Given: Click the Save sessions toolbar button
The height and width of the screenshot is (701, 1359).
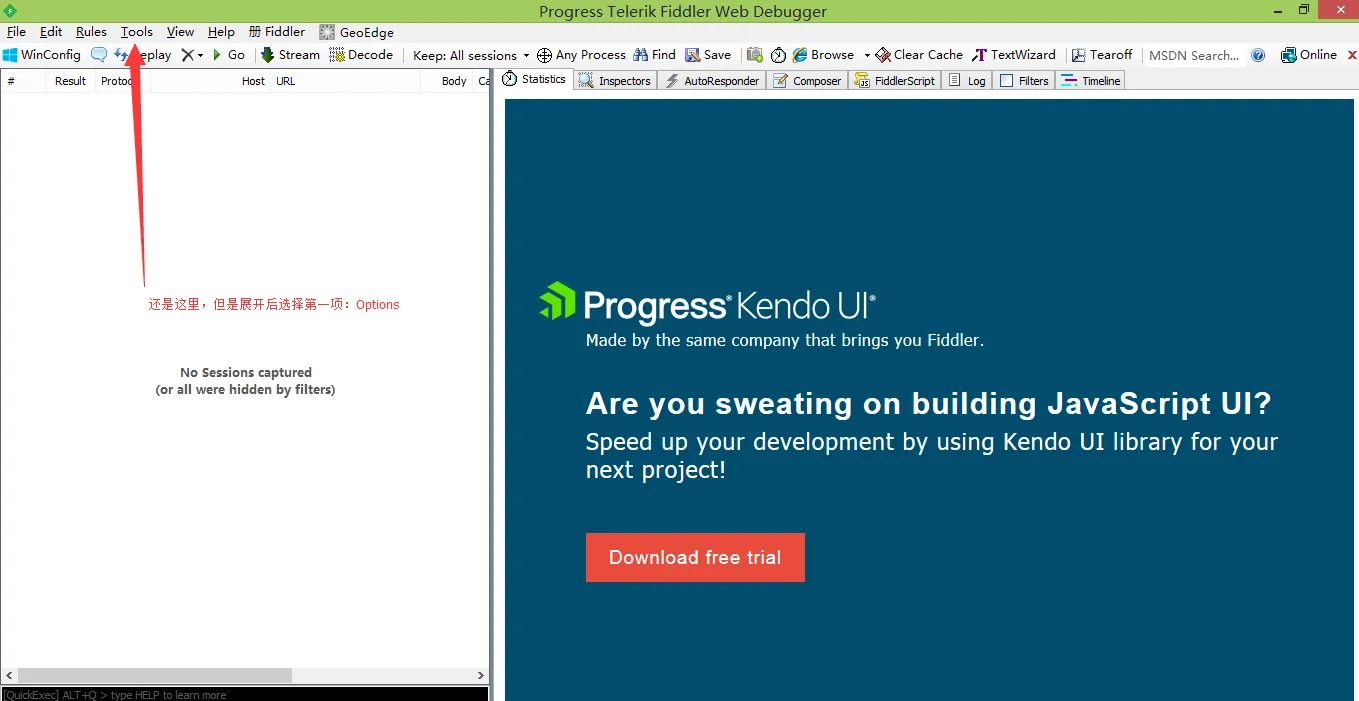Looking at the screenshot, I should (x=708, y=55).
